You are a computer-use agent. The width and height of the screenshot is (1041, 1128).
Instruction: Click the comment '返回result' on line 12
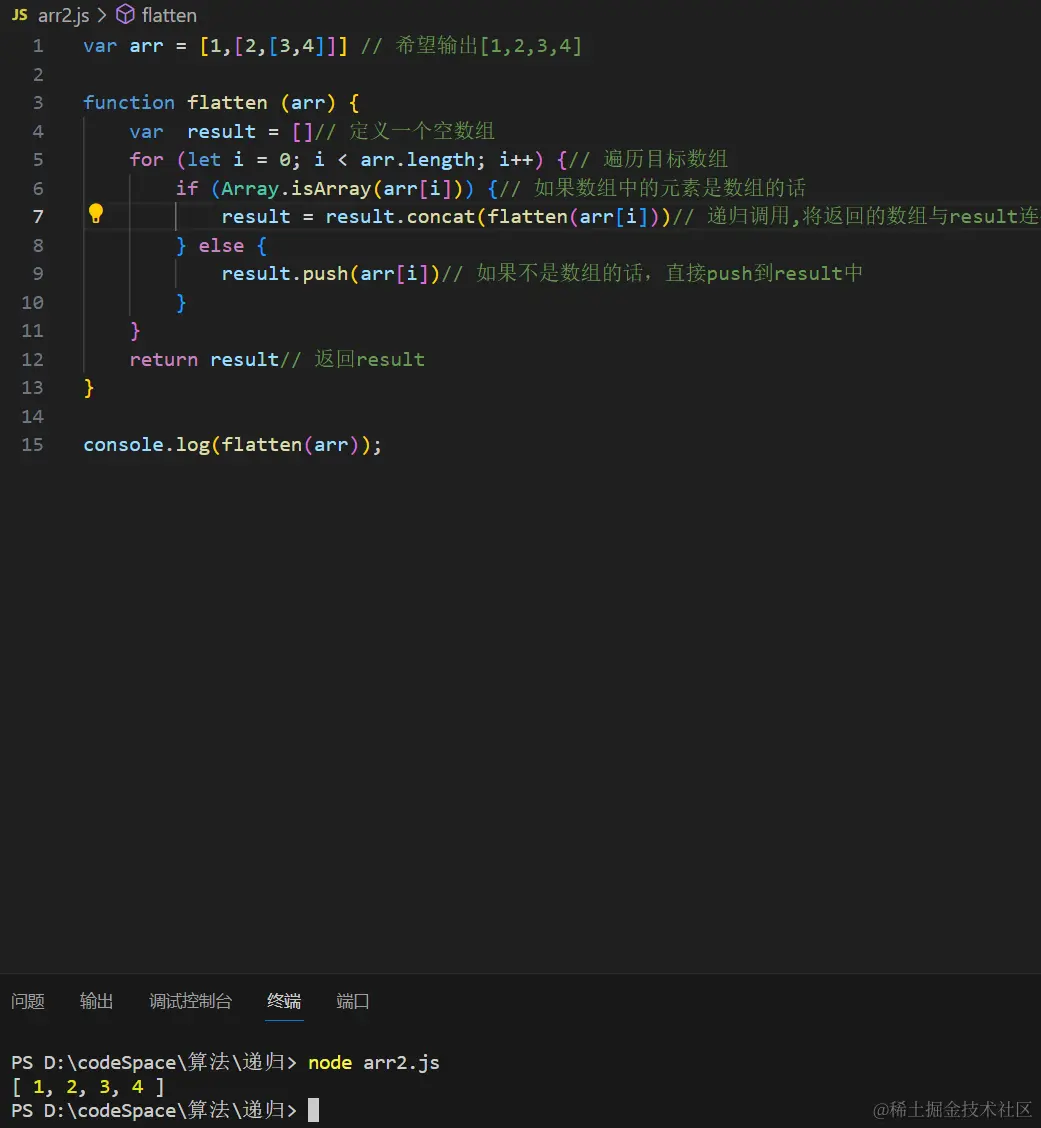click(369, 359)
